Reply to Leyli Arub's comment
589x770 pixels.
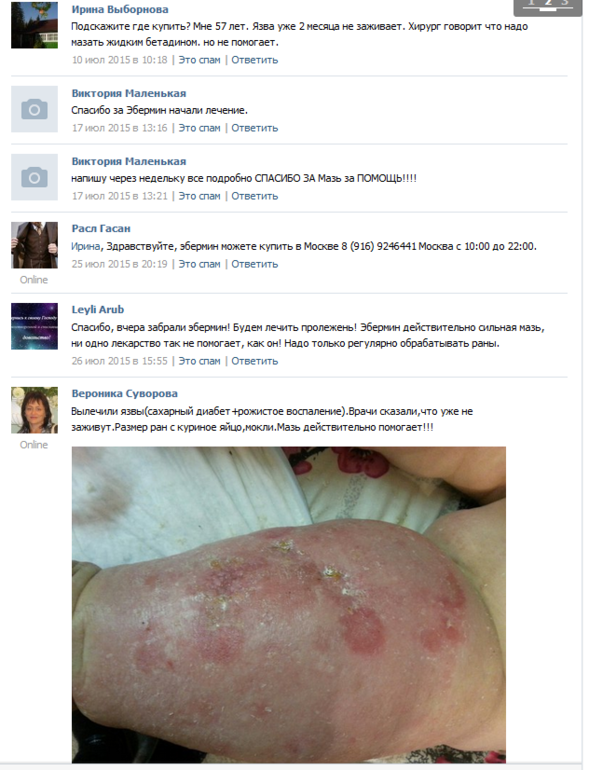point(254,361)
